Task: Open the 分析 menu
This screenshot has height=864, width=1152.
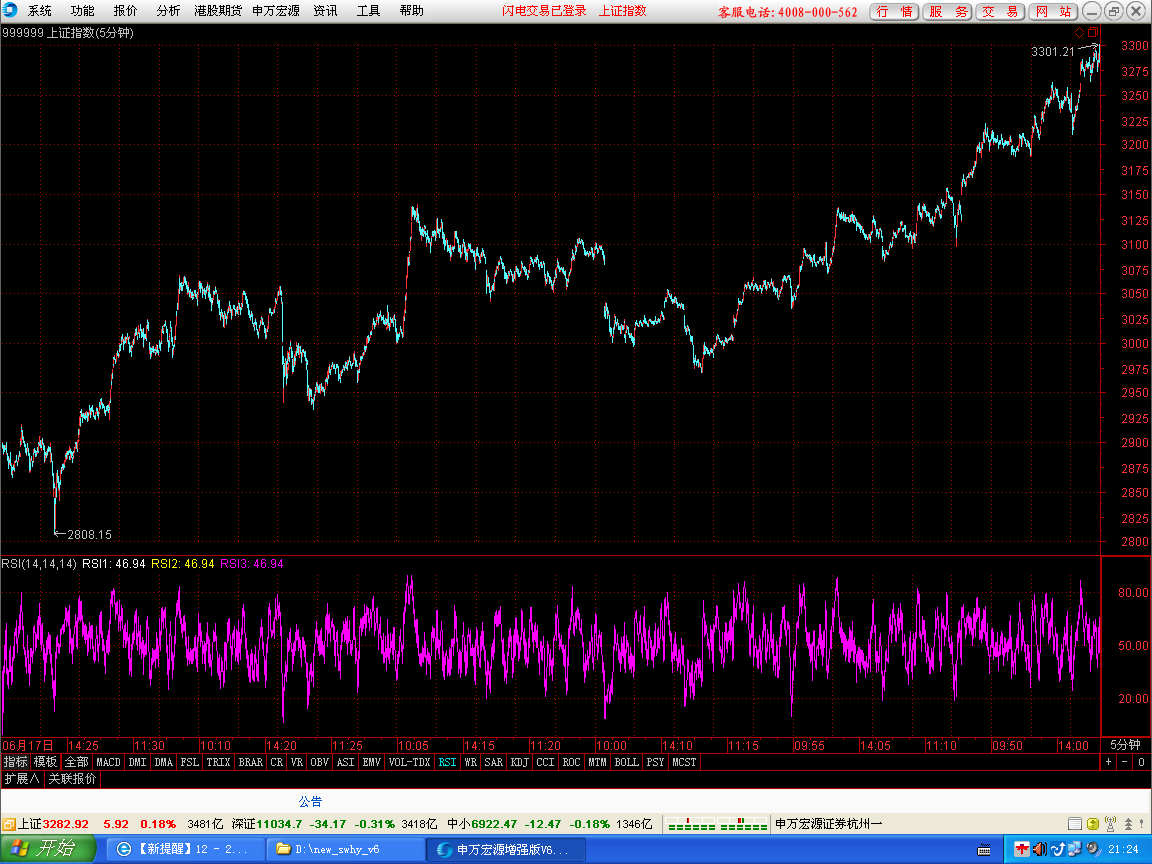Action: point(168,10)
